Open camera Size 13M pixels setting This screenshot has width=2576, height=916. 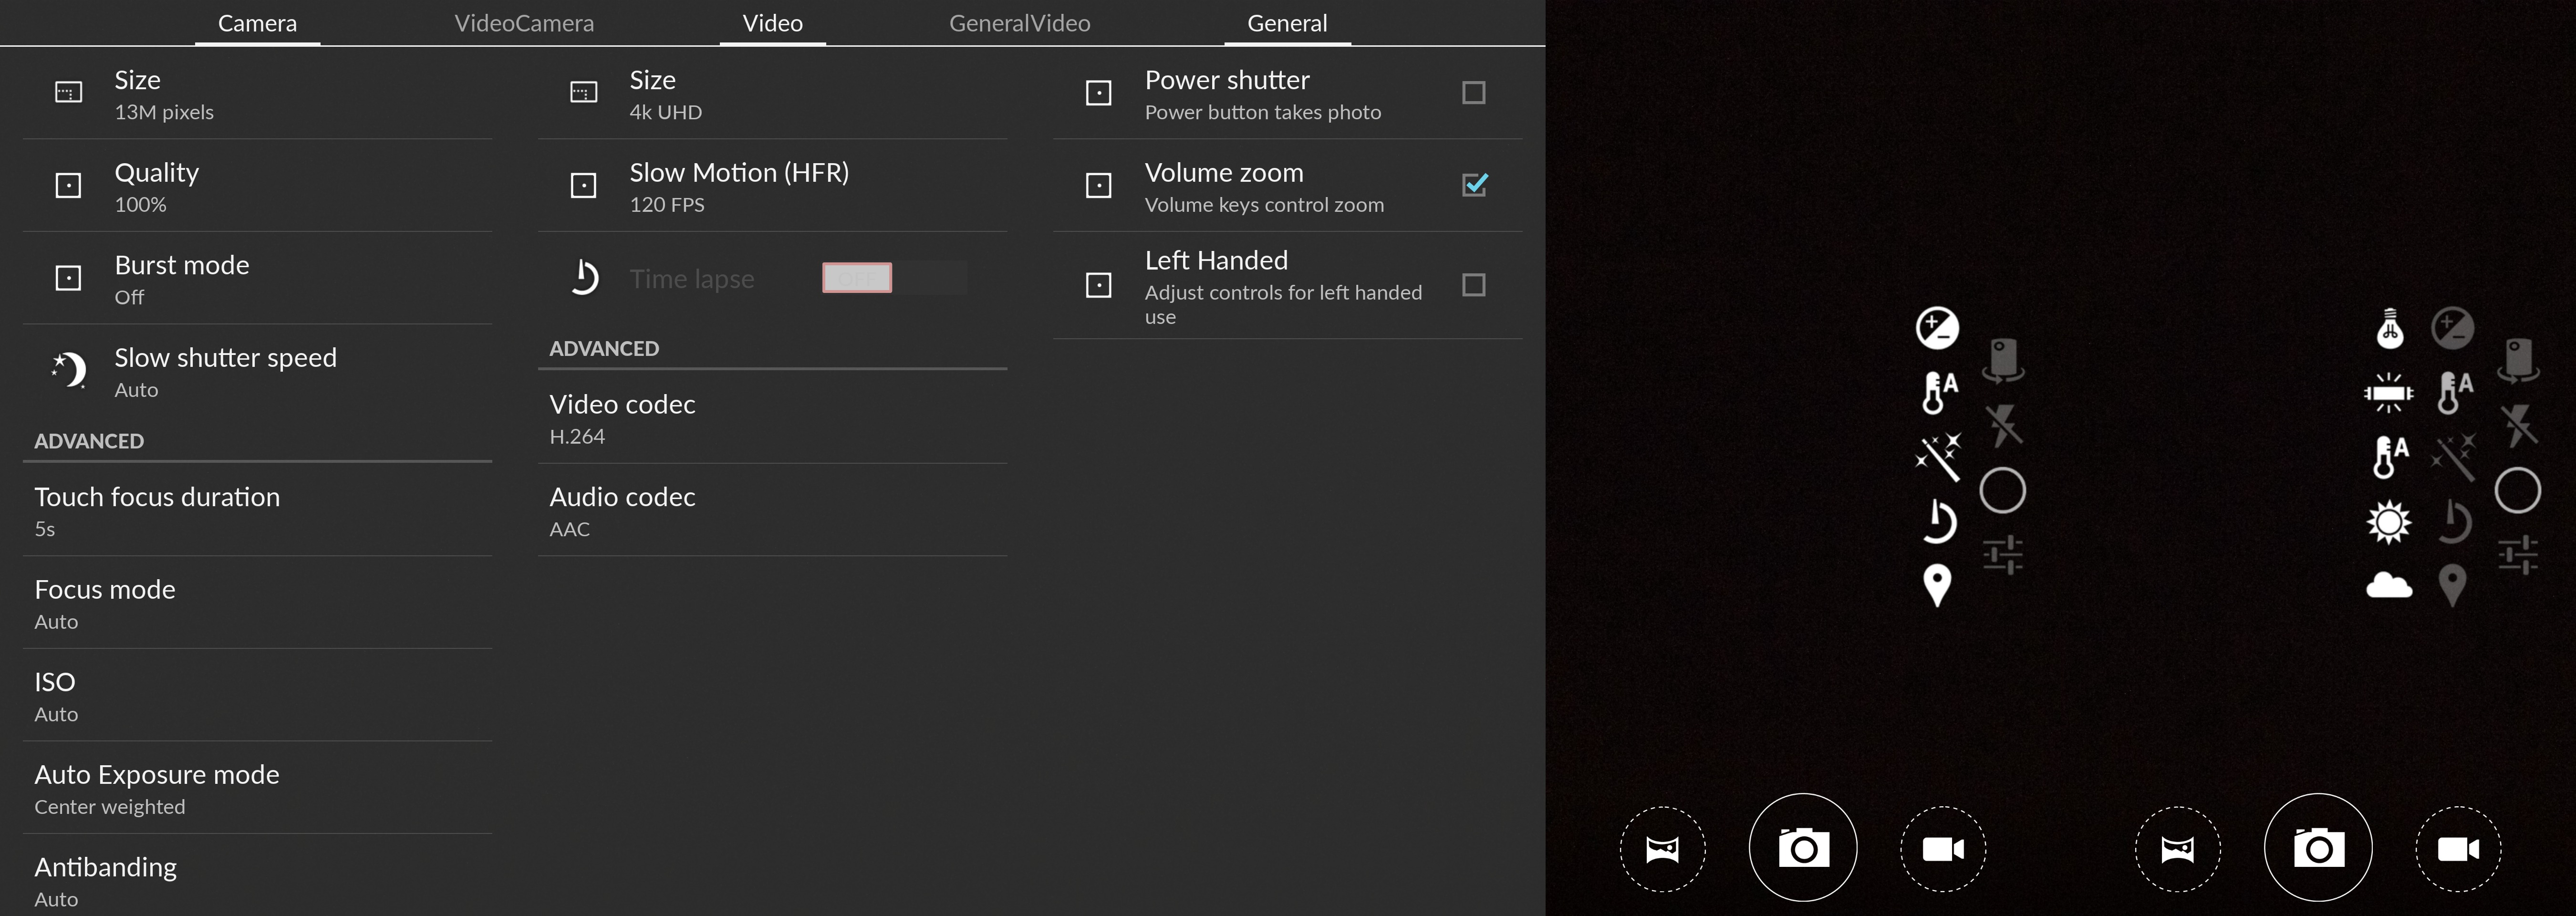click(257, 93)
